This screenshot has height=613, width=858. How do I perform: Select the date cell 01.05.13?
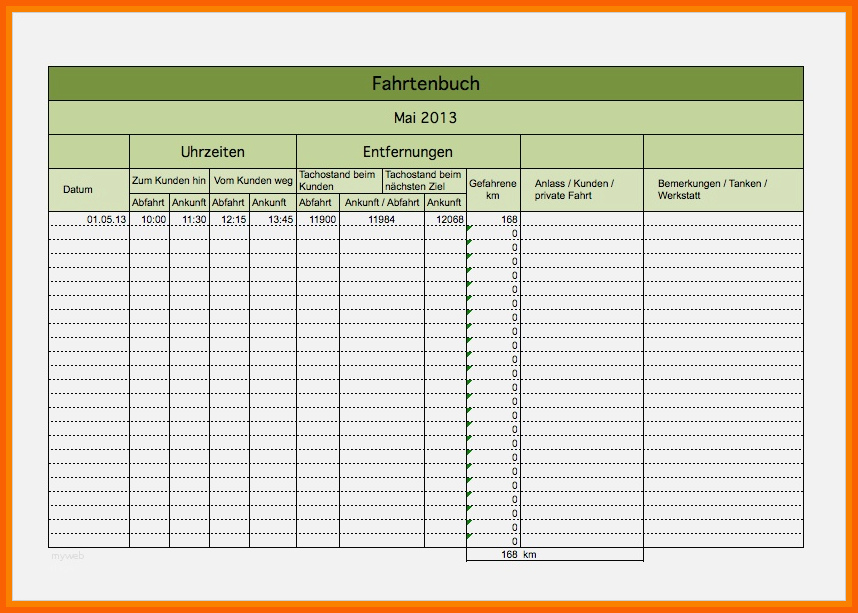tap(89, 219)
